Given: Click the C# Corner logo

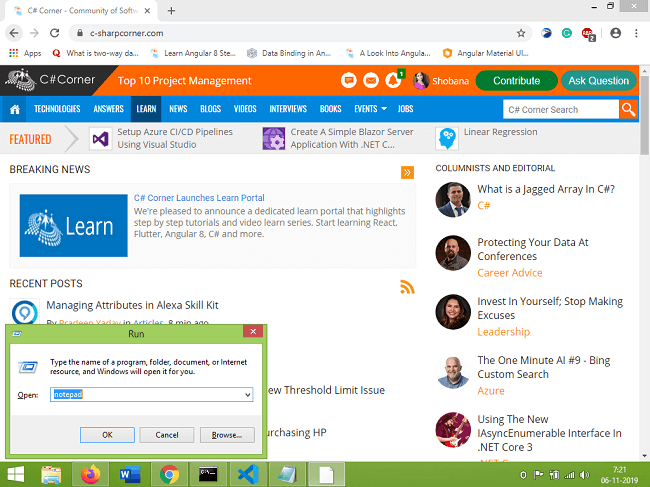Looking at the screenshot, I should (51, 80).
